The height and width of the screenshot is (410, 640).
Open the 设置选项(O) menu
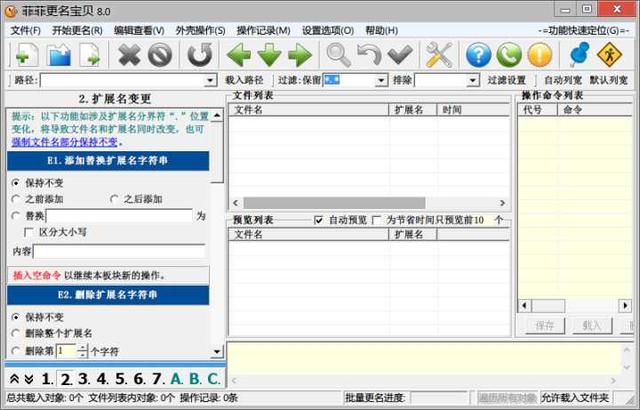[328, 31]
